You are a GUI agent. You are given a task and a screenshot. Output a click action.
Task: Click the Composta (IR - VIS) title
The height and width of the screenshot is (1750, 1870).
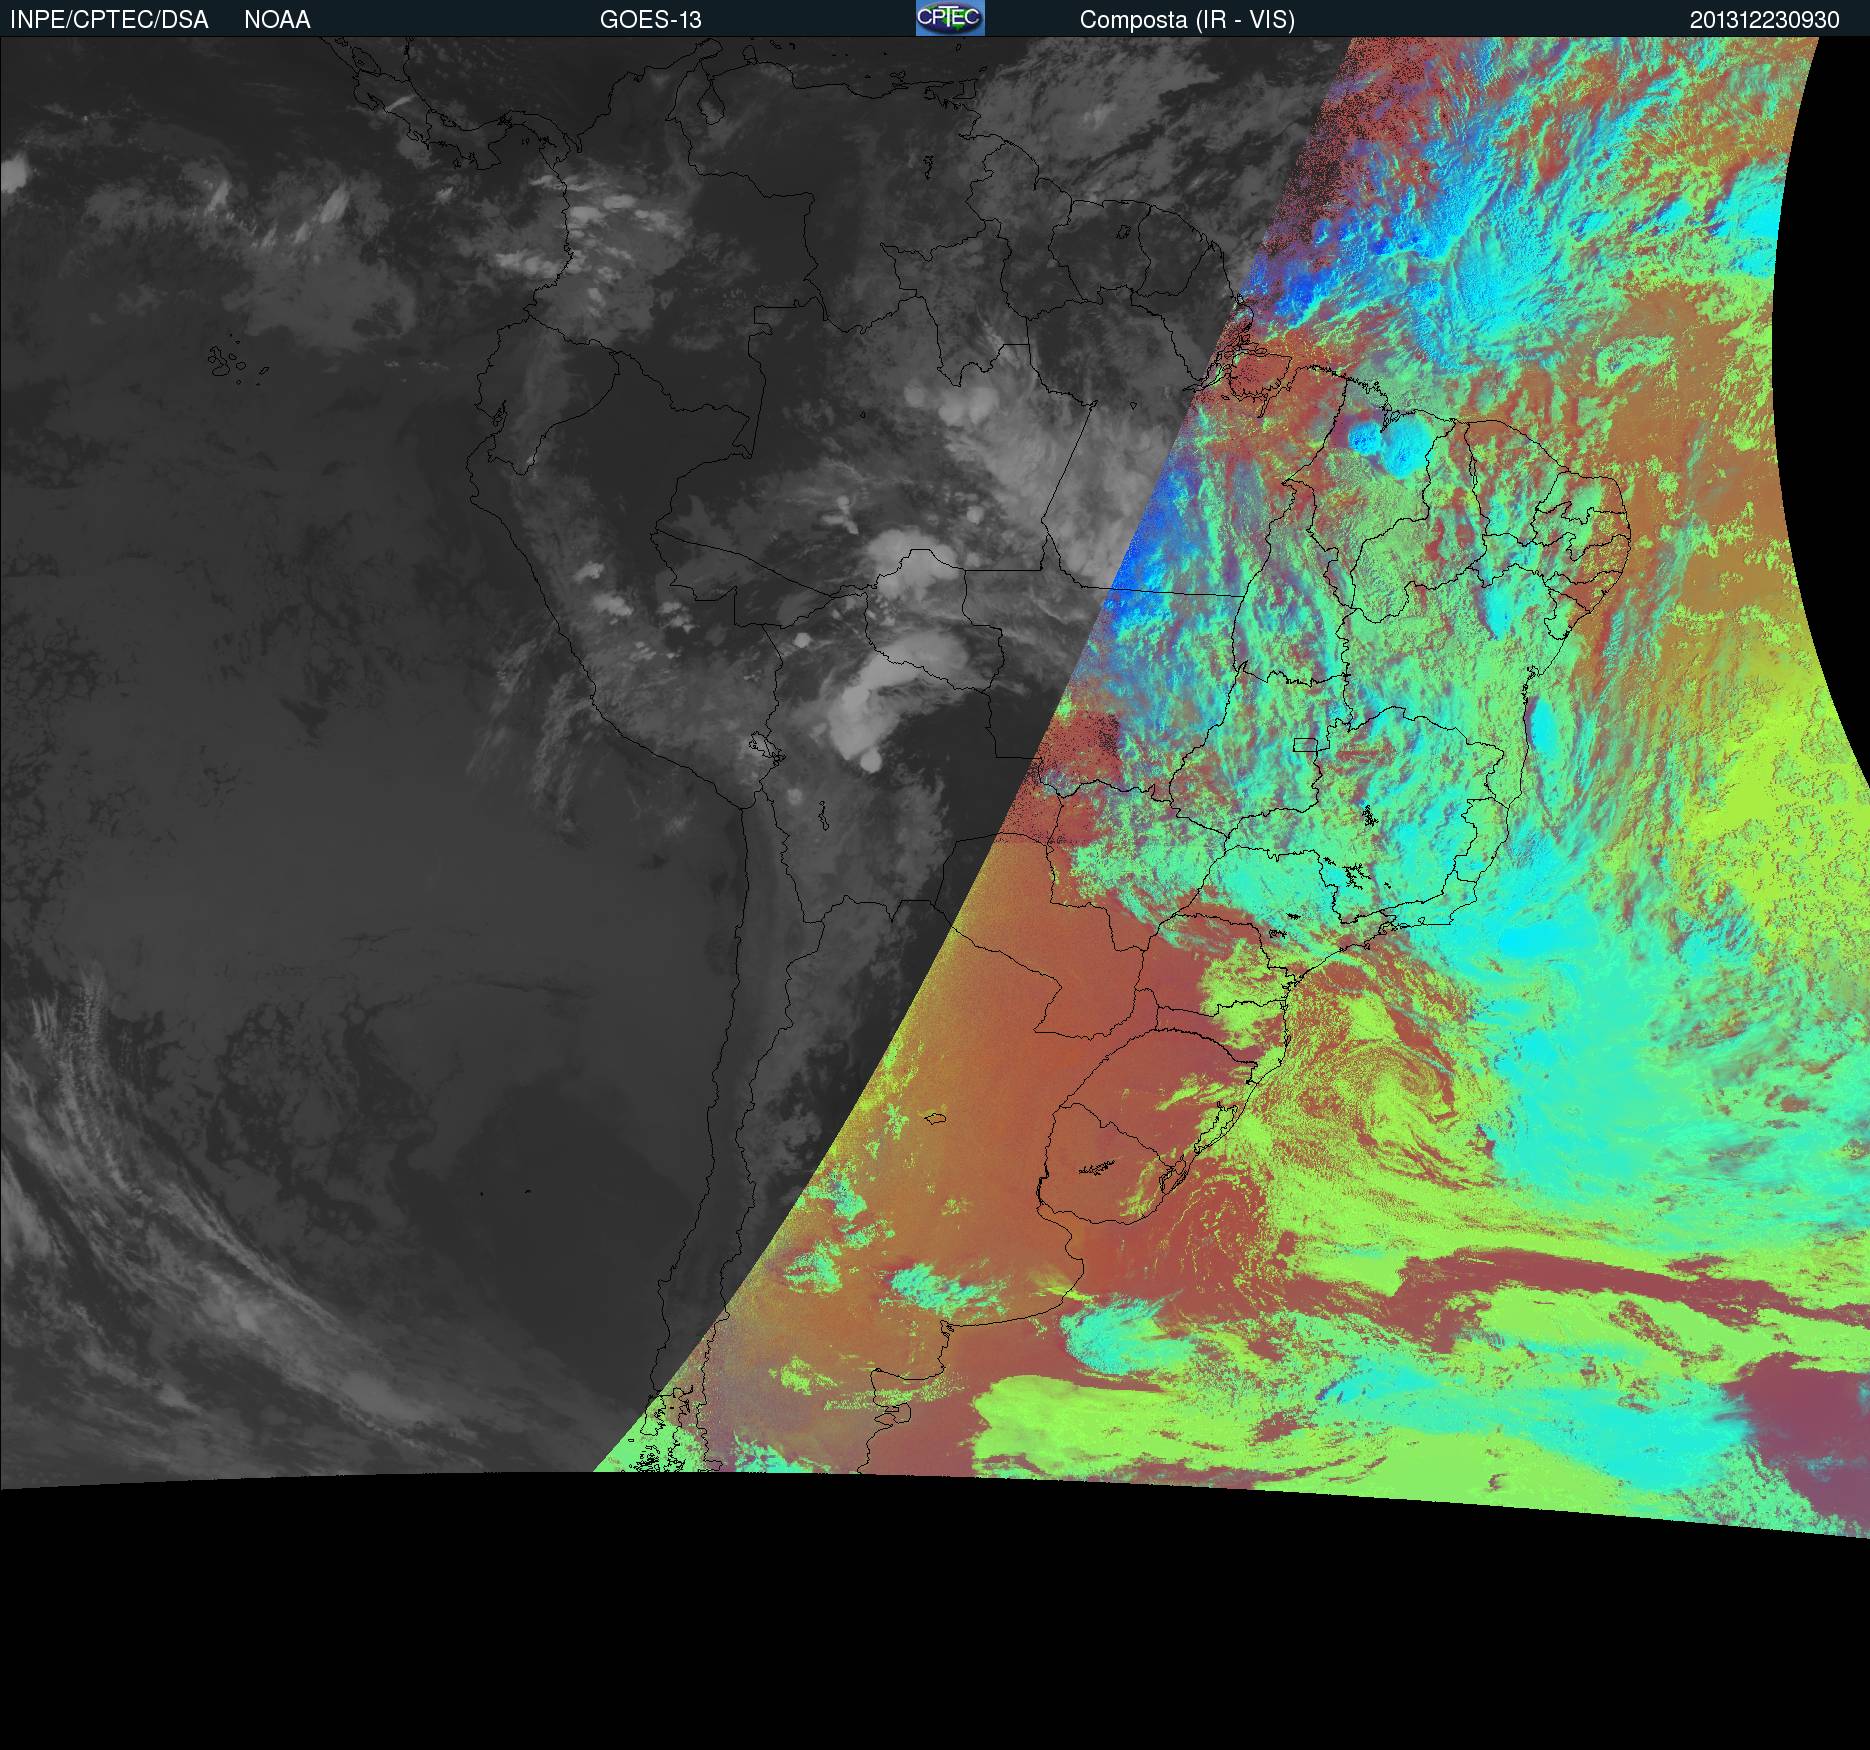1187,20
